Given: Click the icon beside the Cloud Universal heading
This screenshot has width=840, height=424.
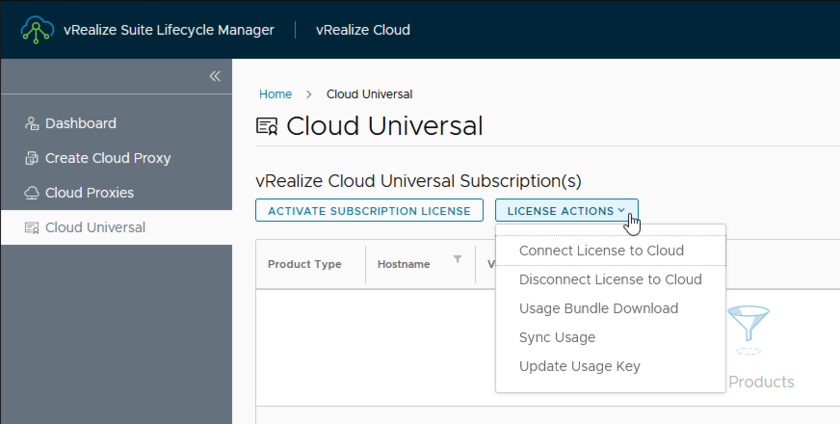Looking at the screenshot, I should [267, 127].
